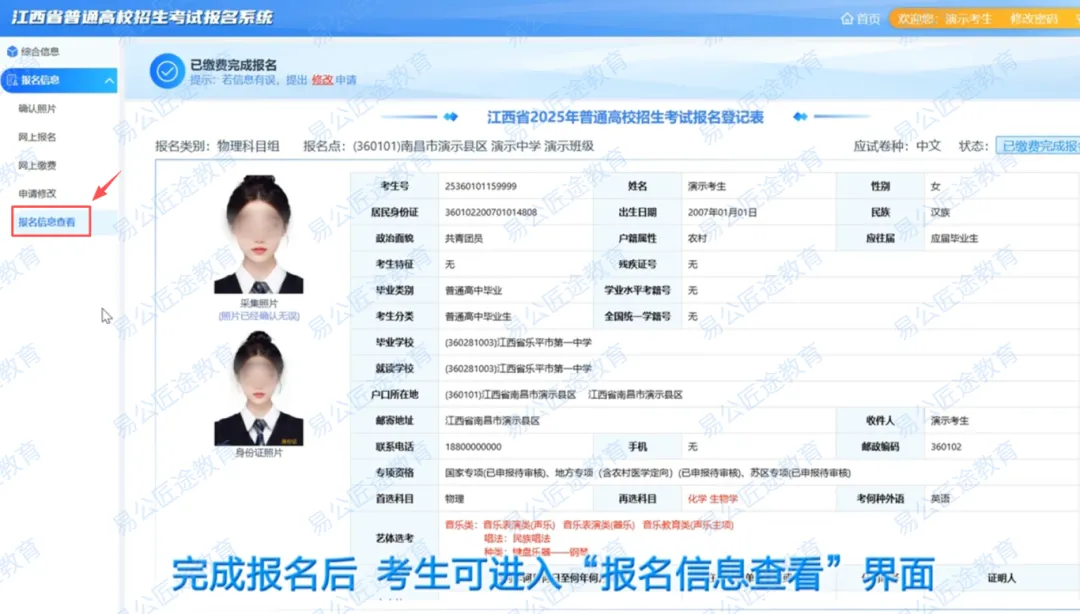1080x614 pixels.
Task: Click the ID number 360102200701014808
Action: 491,212
